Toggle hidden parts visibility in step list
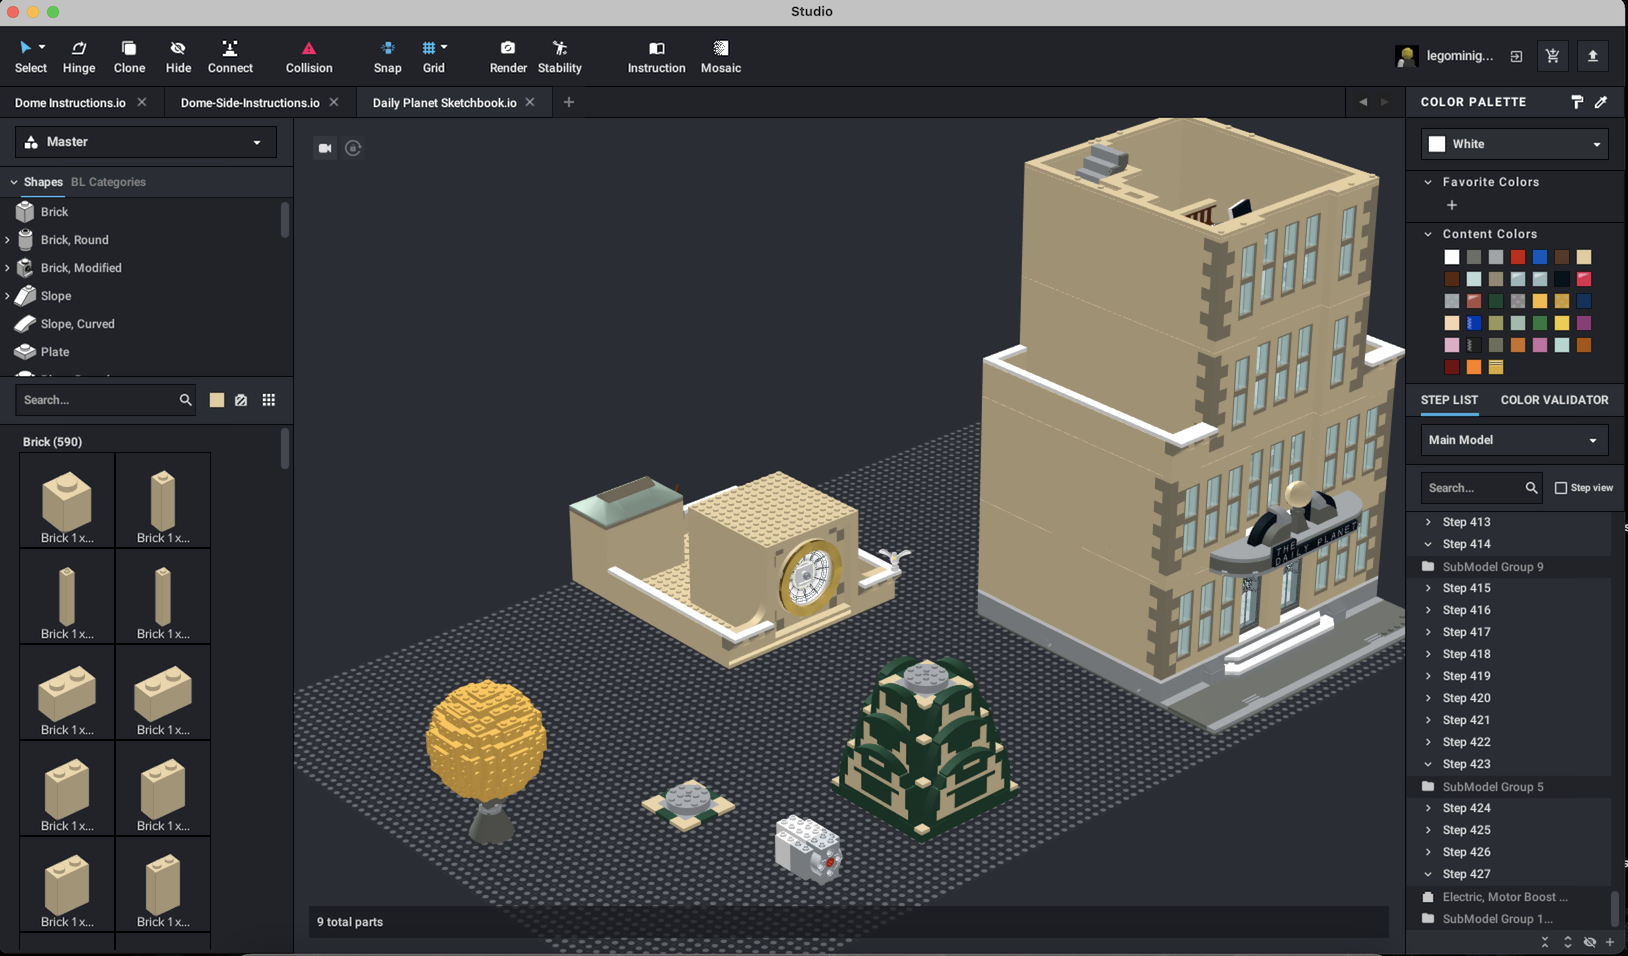This screenshot has height=956, width=1628. click(x=1589, y=942)
